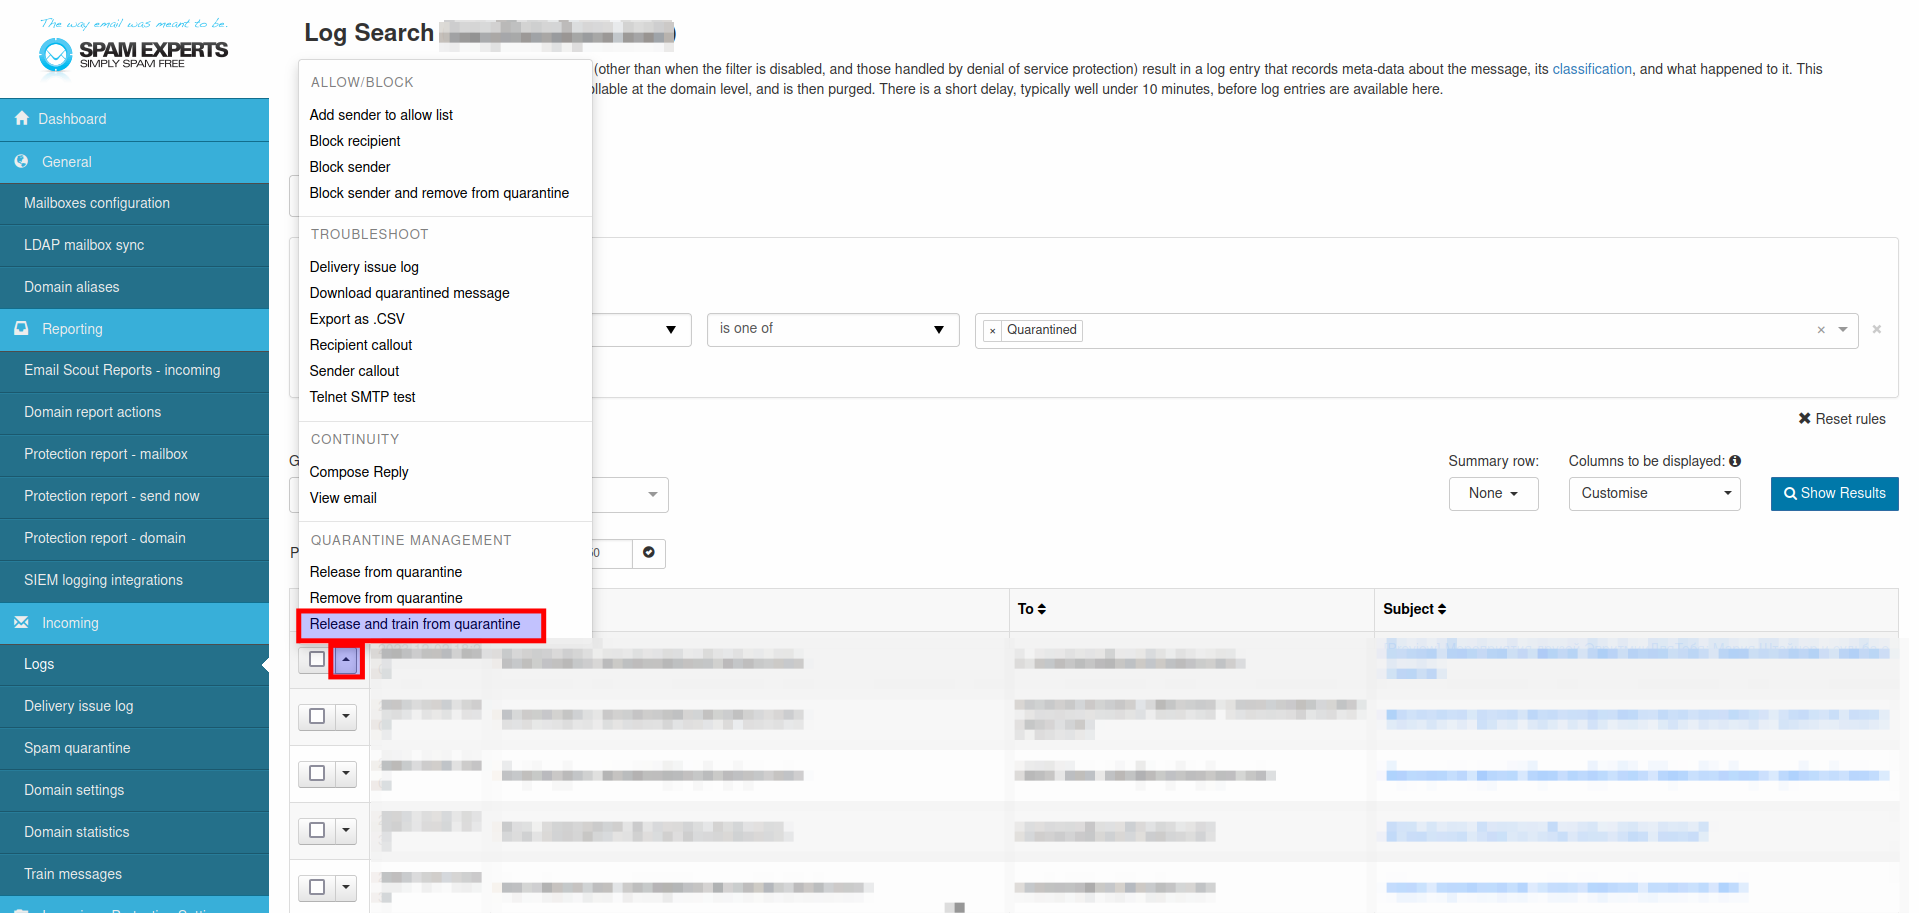Viewport: 1919px width, 913px height.
Task: Open Protection report - mailbox
Action: (134, 454)
